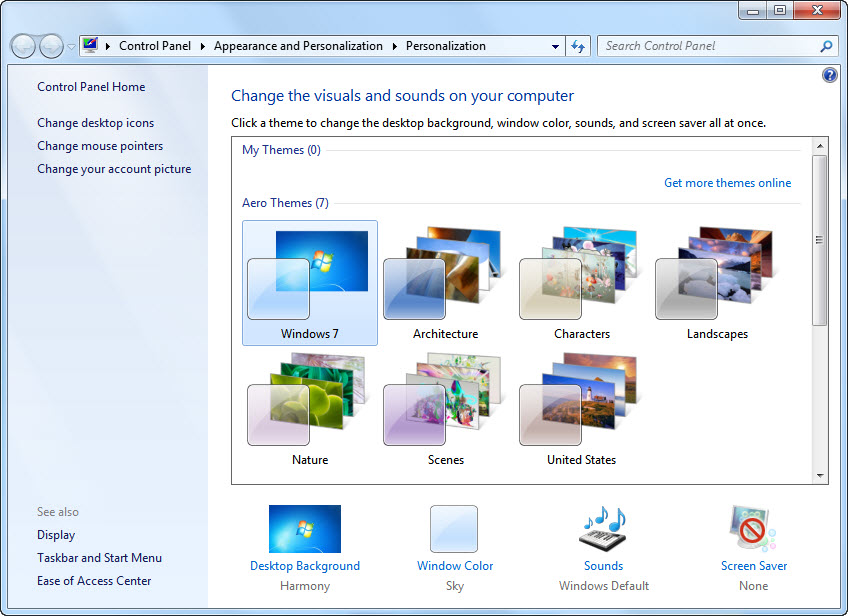Open Get more themes online

(x=727, y=183)
